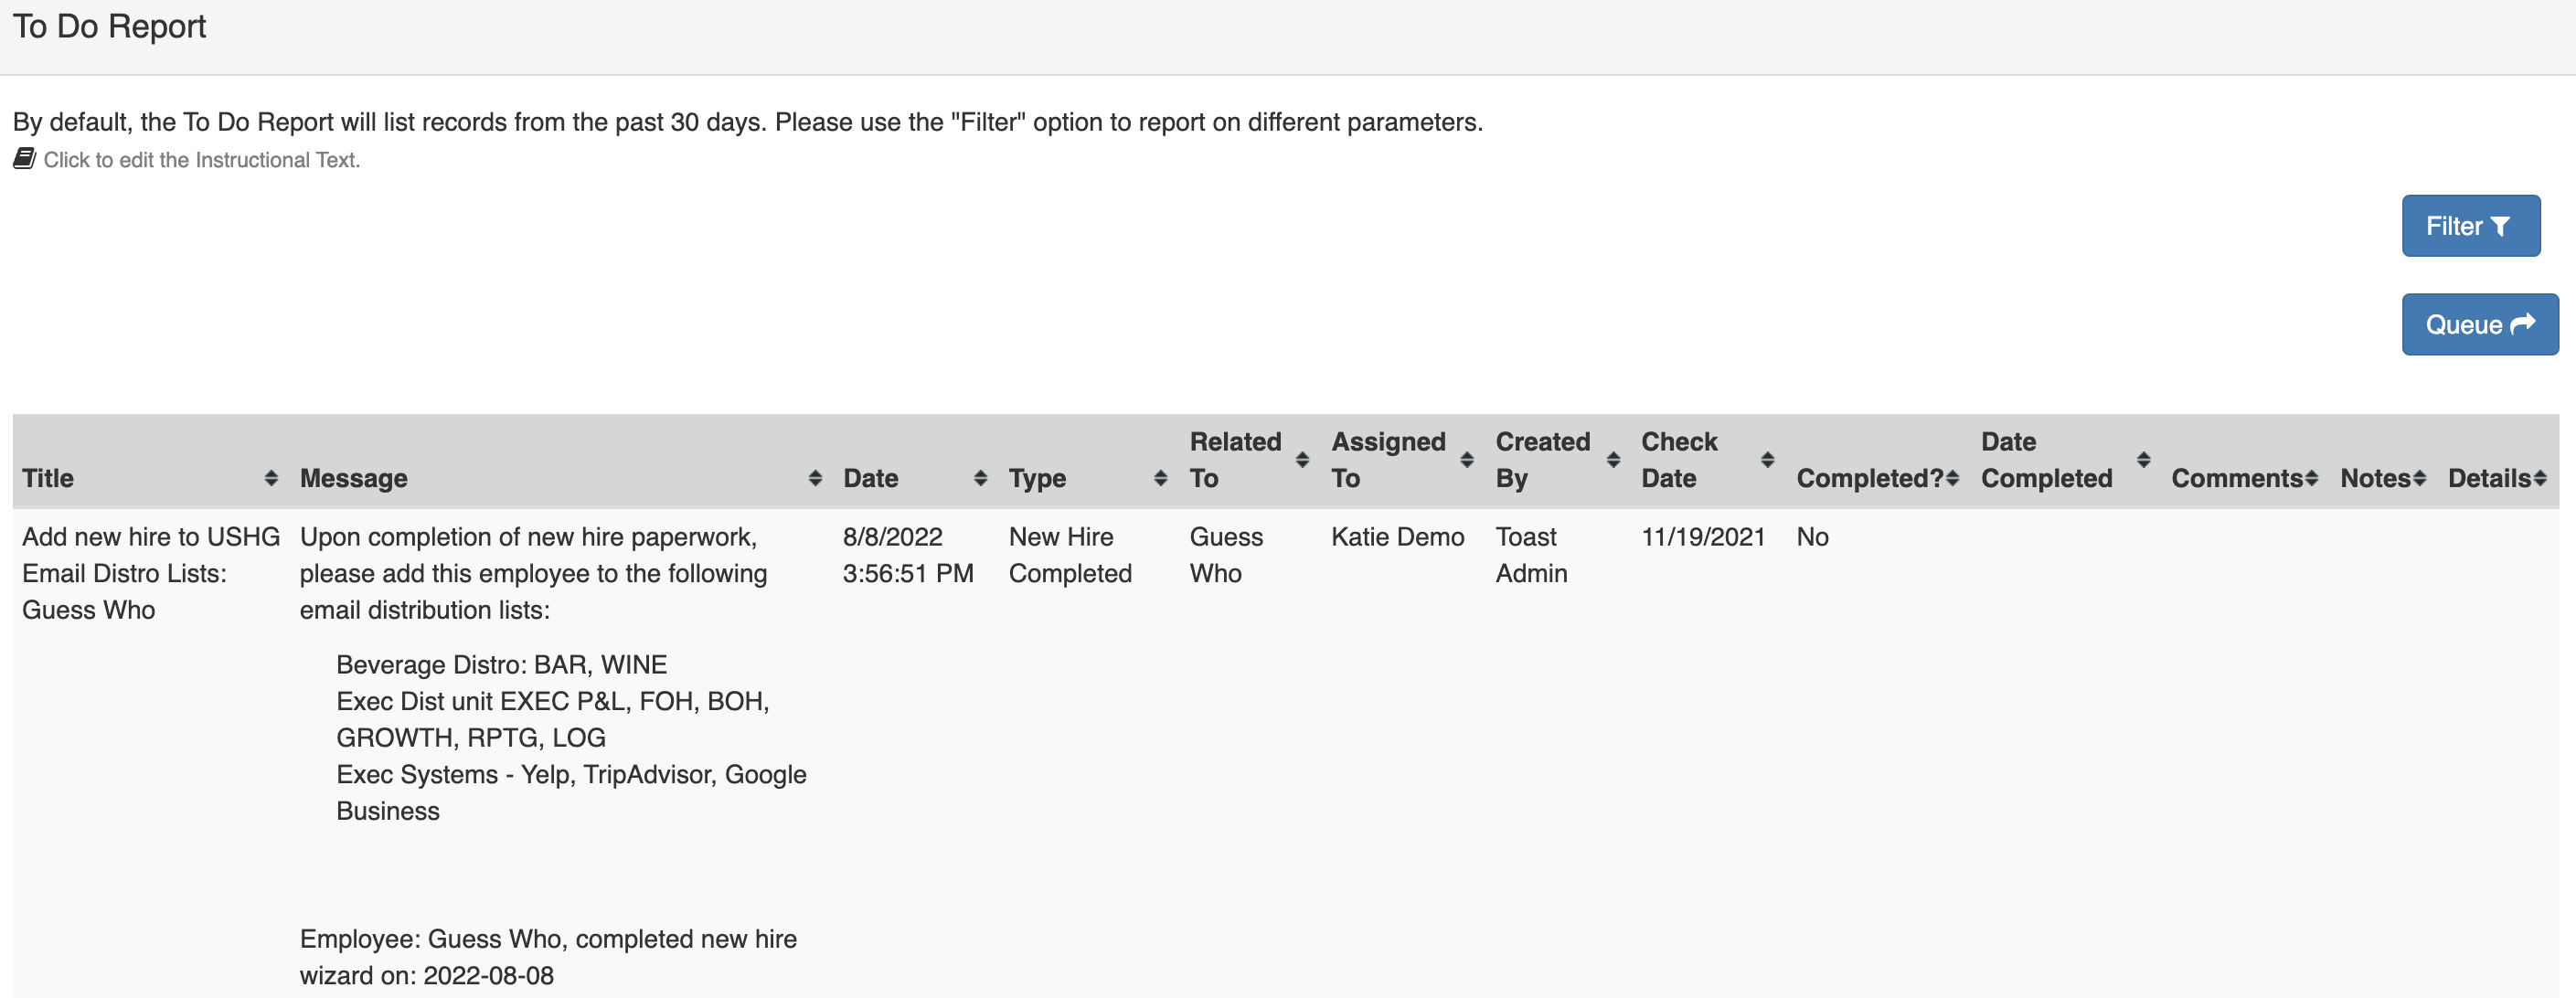Image resolution: width=2576 pixels, height=998 pixels.
Task: Click the Check Date column header
Action: click(x=1679, y=459)
